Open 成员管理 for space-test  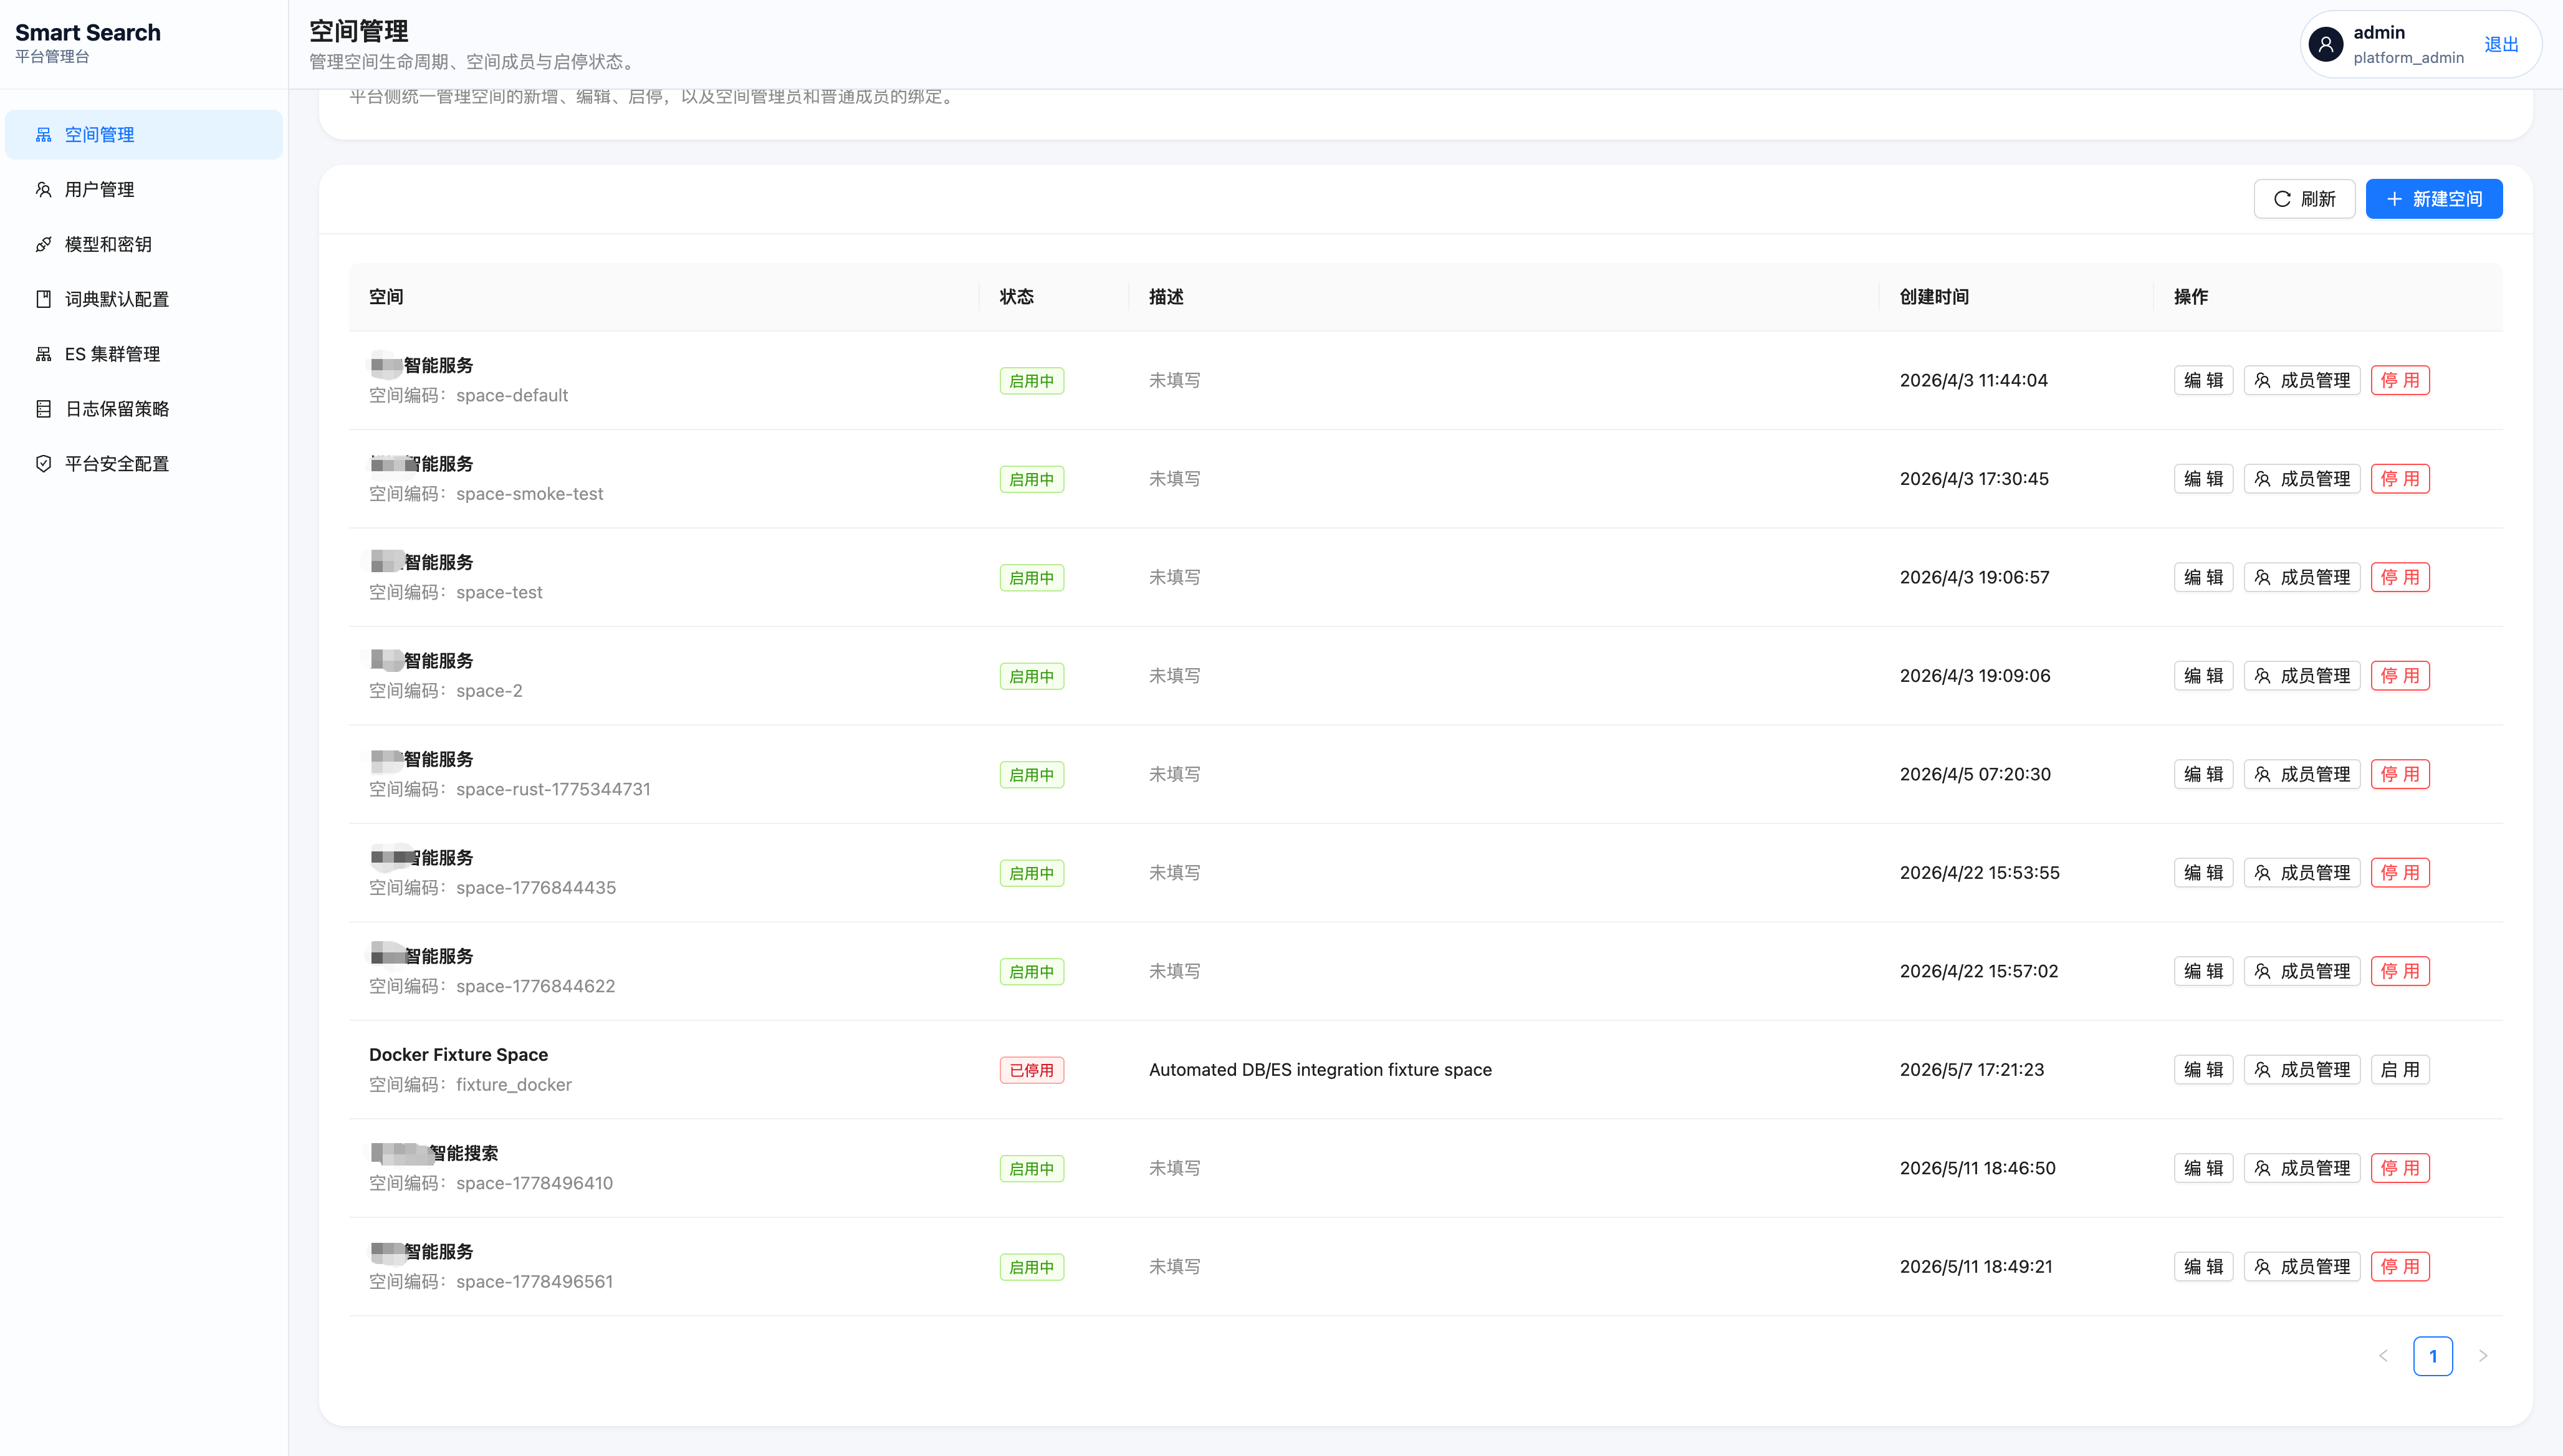pos(2301,577)
